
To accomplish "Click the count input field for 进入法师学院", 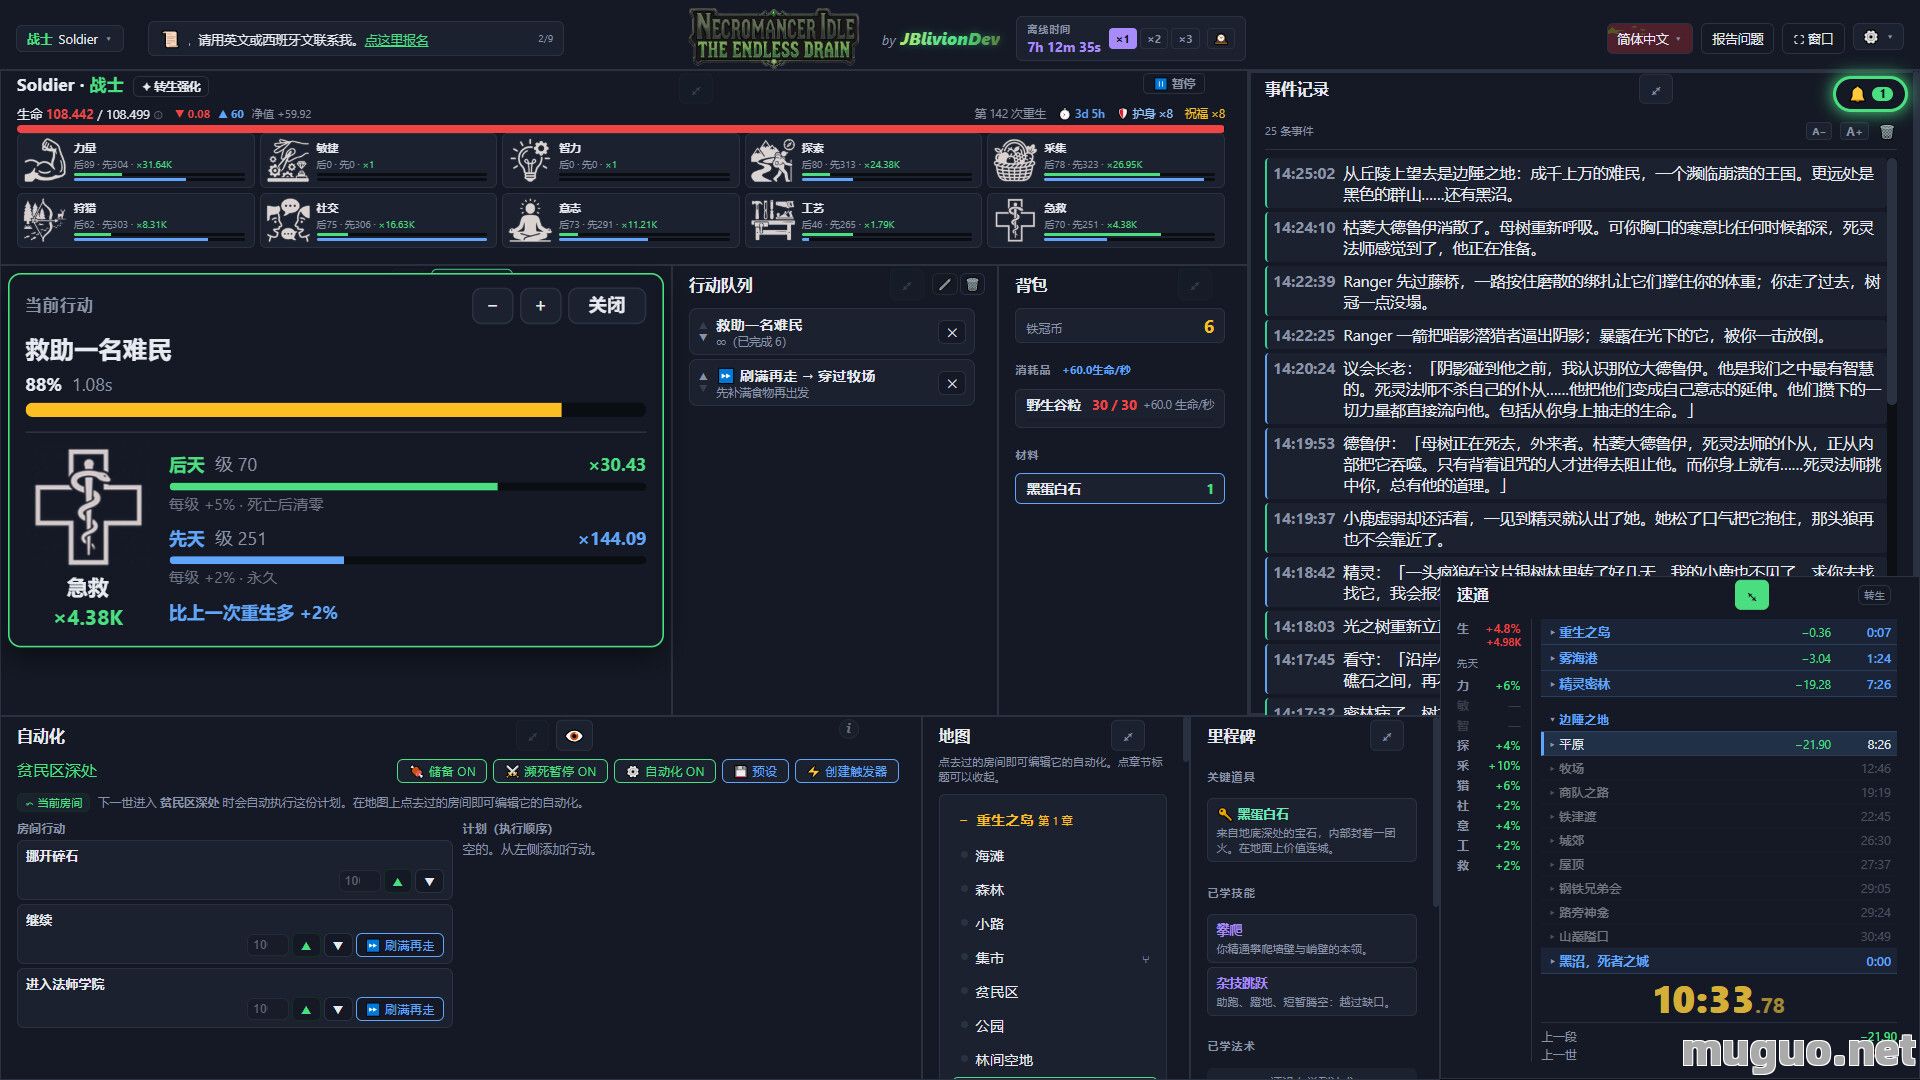I will [267, 1010].
